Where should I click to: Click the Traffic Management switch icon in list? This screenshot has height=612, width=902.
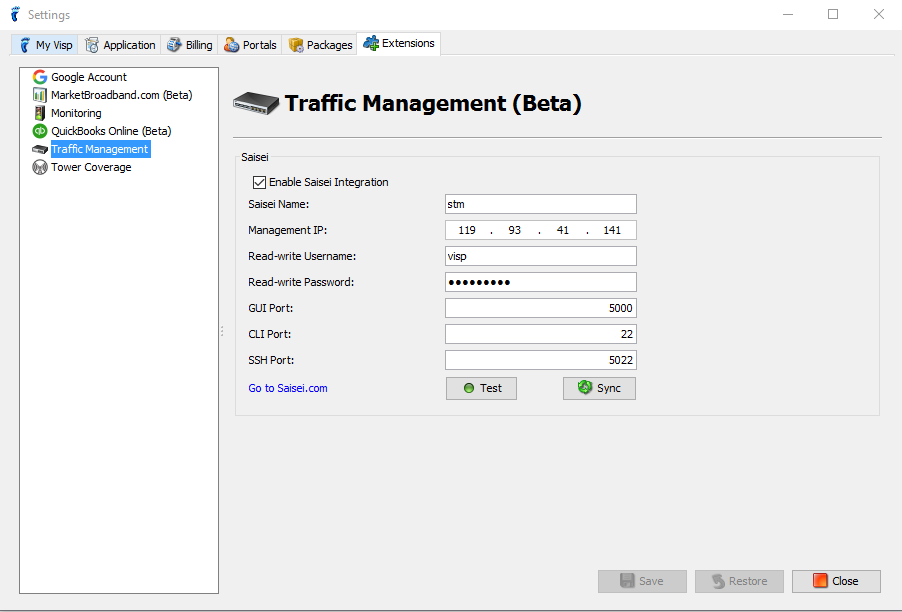point(40,149)
